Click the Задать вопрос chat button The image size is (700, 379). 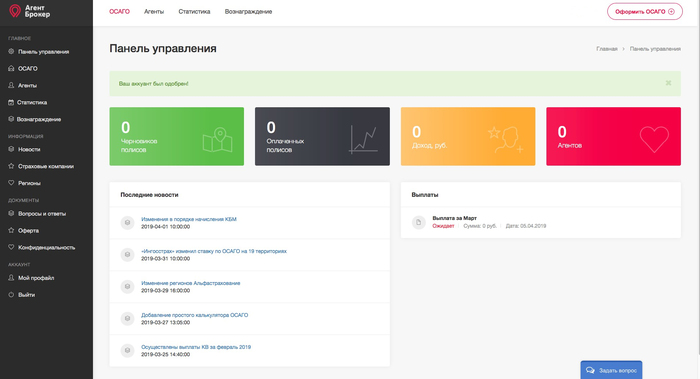[611, 370]
